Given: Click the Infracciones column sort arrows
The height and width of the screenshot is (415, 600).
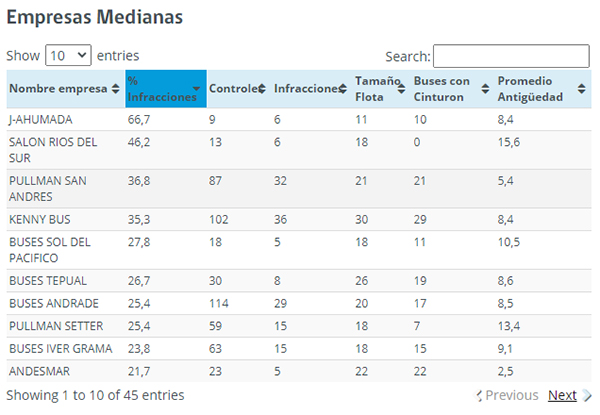Looking at the screenshot, I should [x=340, y=89].
